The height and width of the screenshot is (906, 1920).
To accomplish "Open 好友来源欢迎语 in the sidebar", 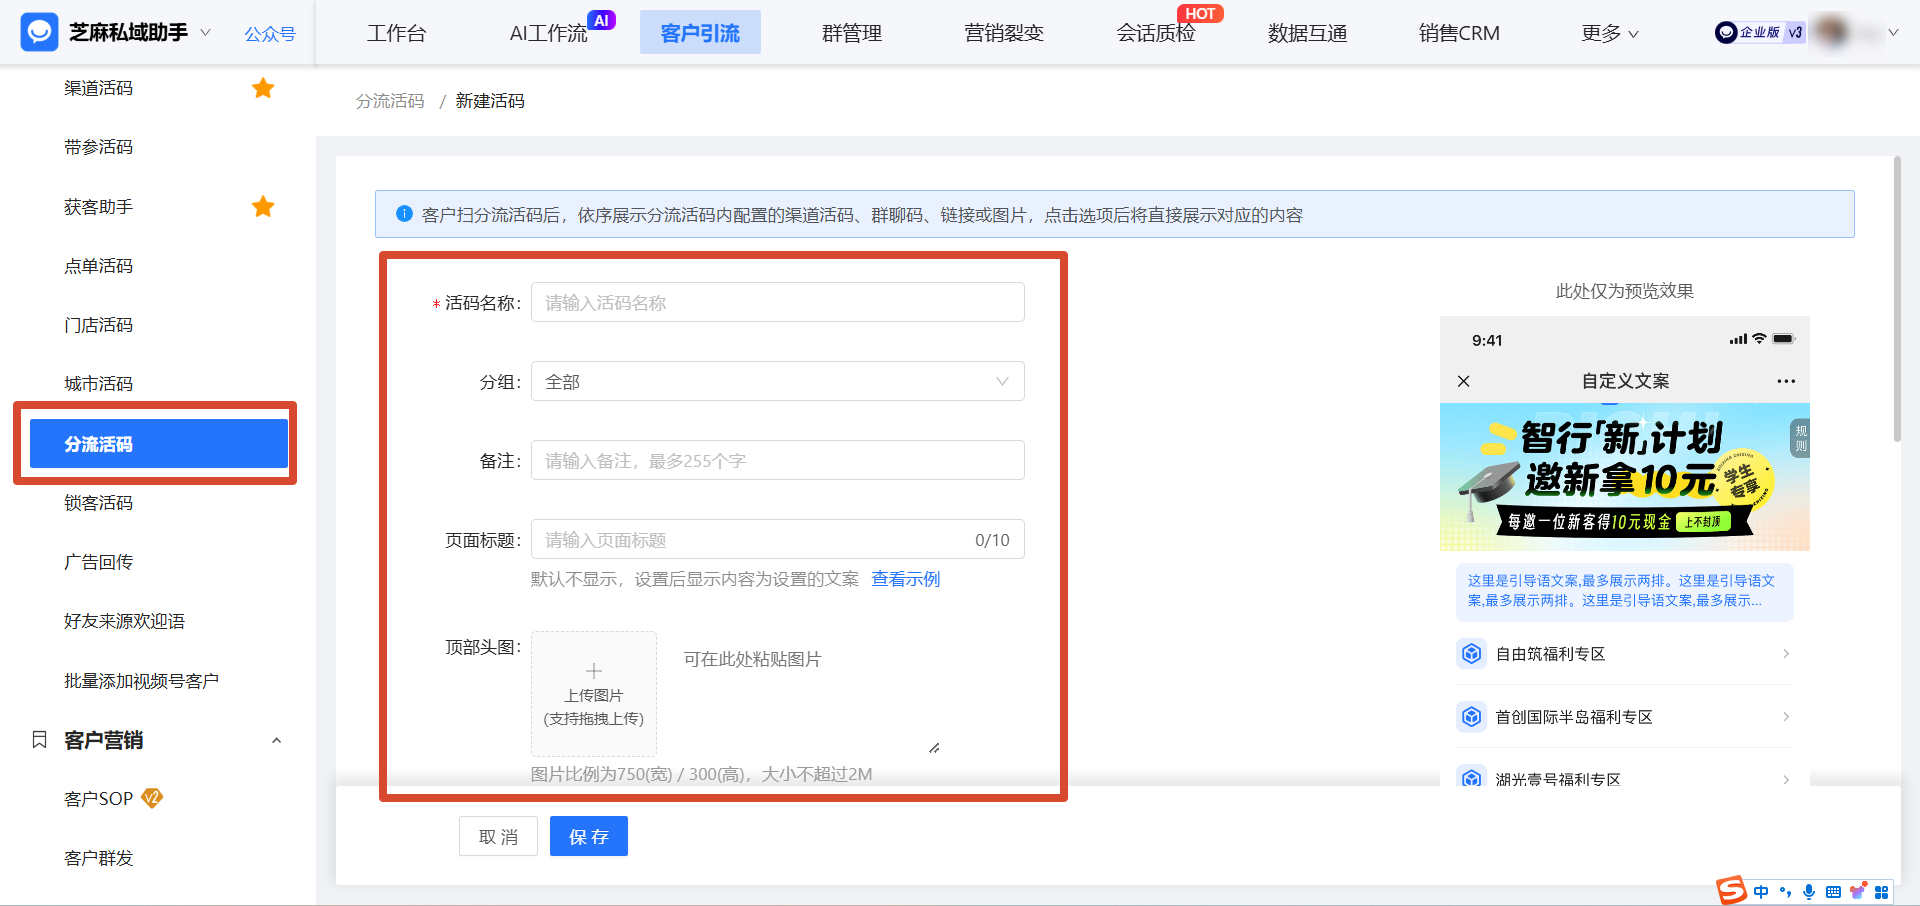I will pyautogui.click(x=124, y=621).
